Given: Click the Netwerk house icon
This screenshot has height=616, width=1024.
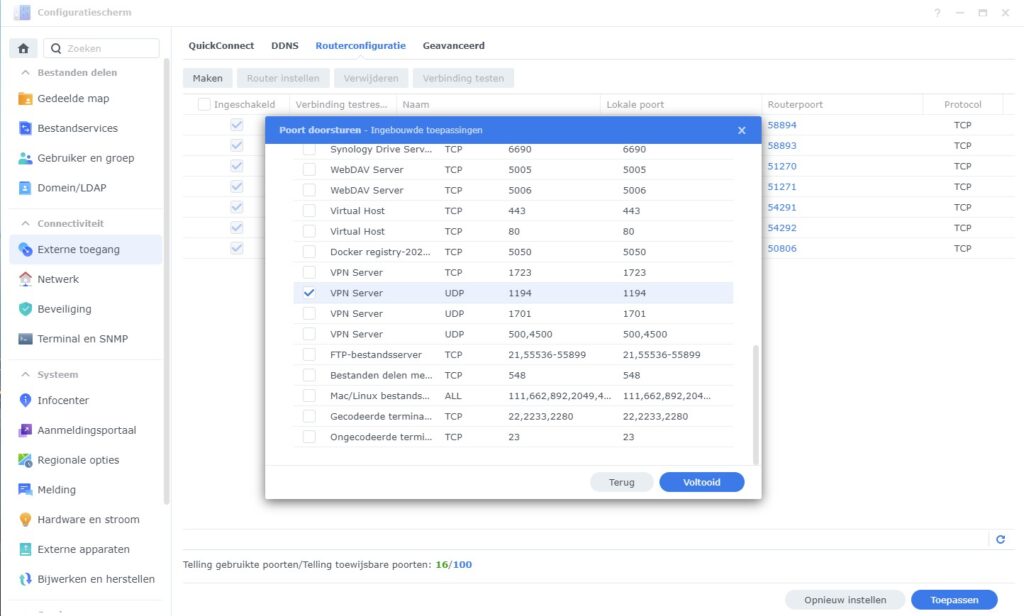Looking at the screenshot, I should pyautogui.click(x=25, y=279).
